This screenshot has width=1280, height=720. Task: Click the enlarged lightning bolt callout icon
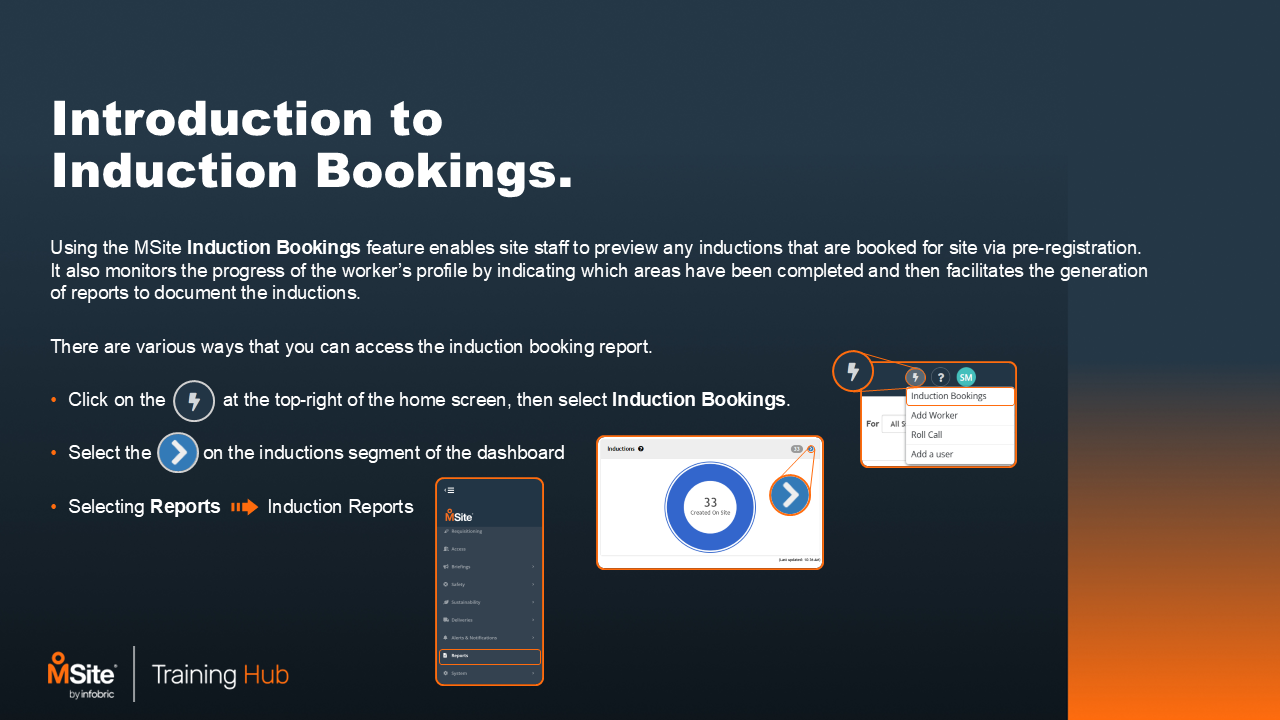[852, 372]
